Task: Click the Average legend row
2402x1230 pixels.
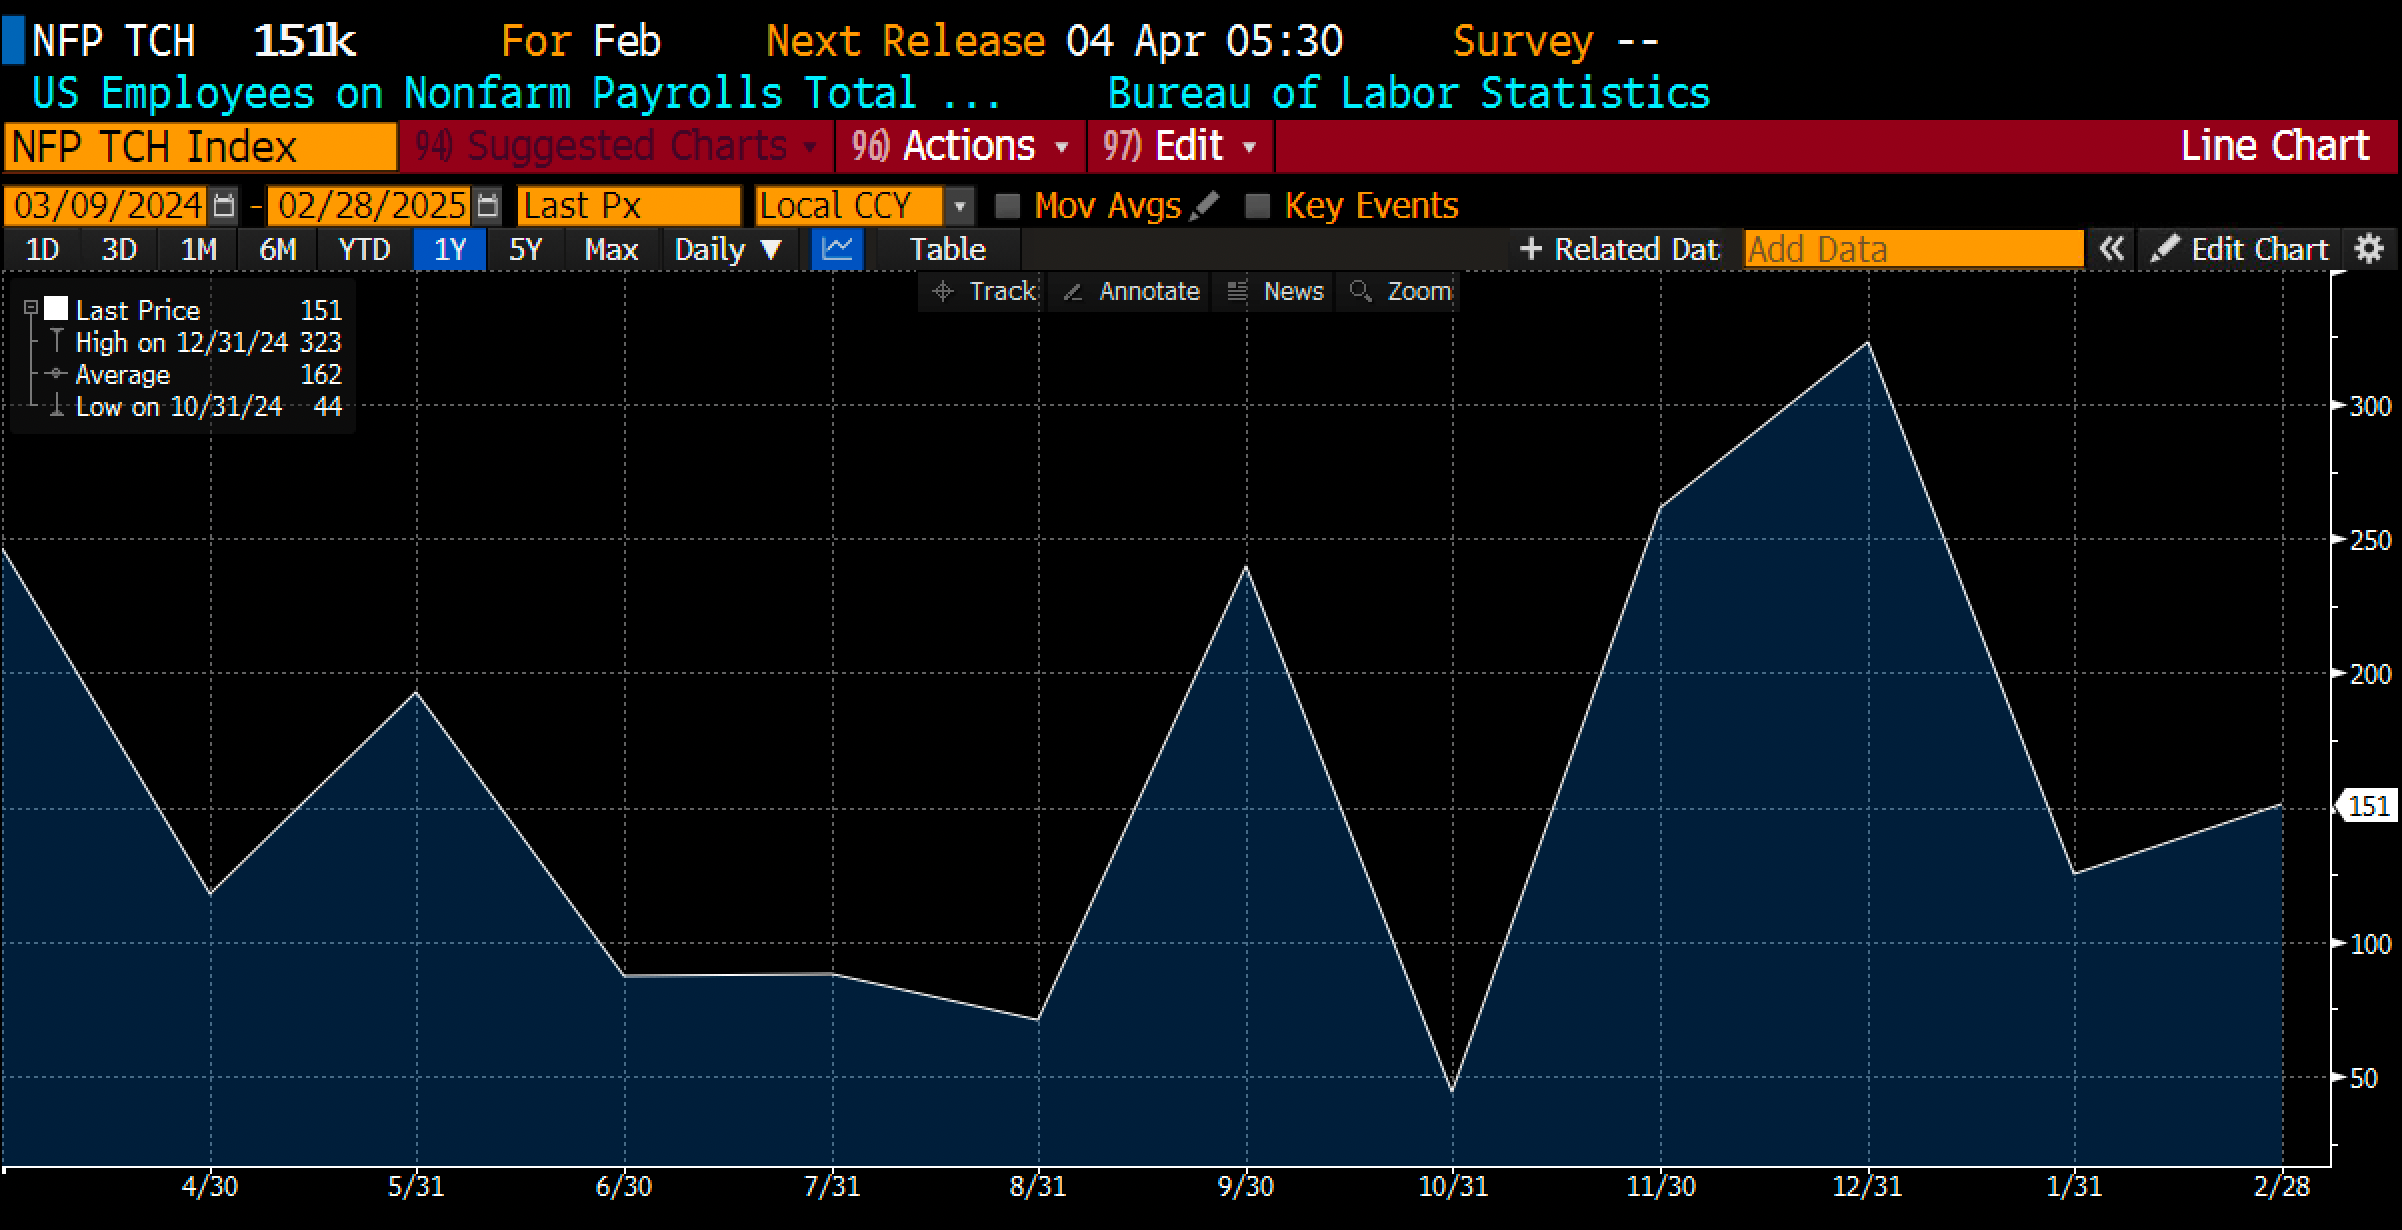Action: [x=196, y=374]
